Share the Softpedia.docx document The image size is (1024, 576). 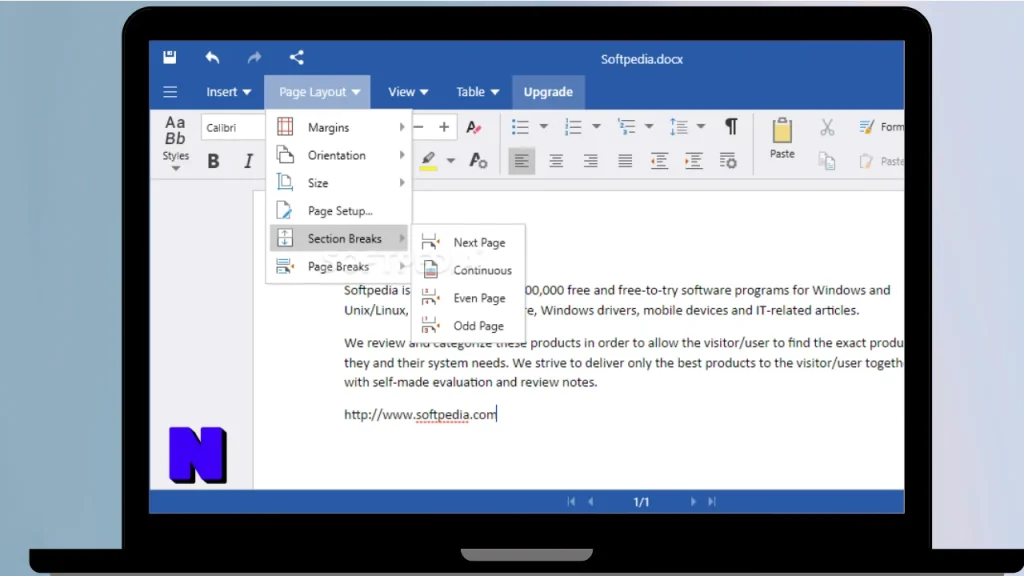(296, 57)
